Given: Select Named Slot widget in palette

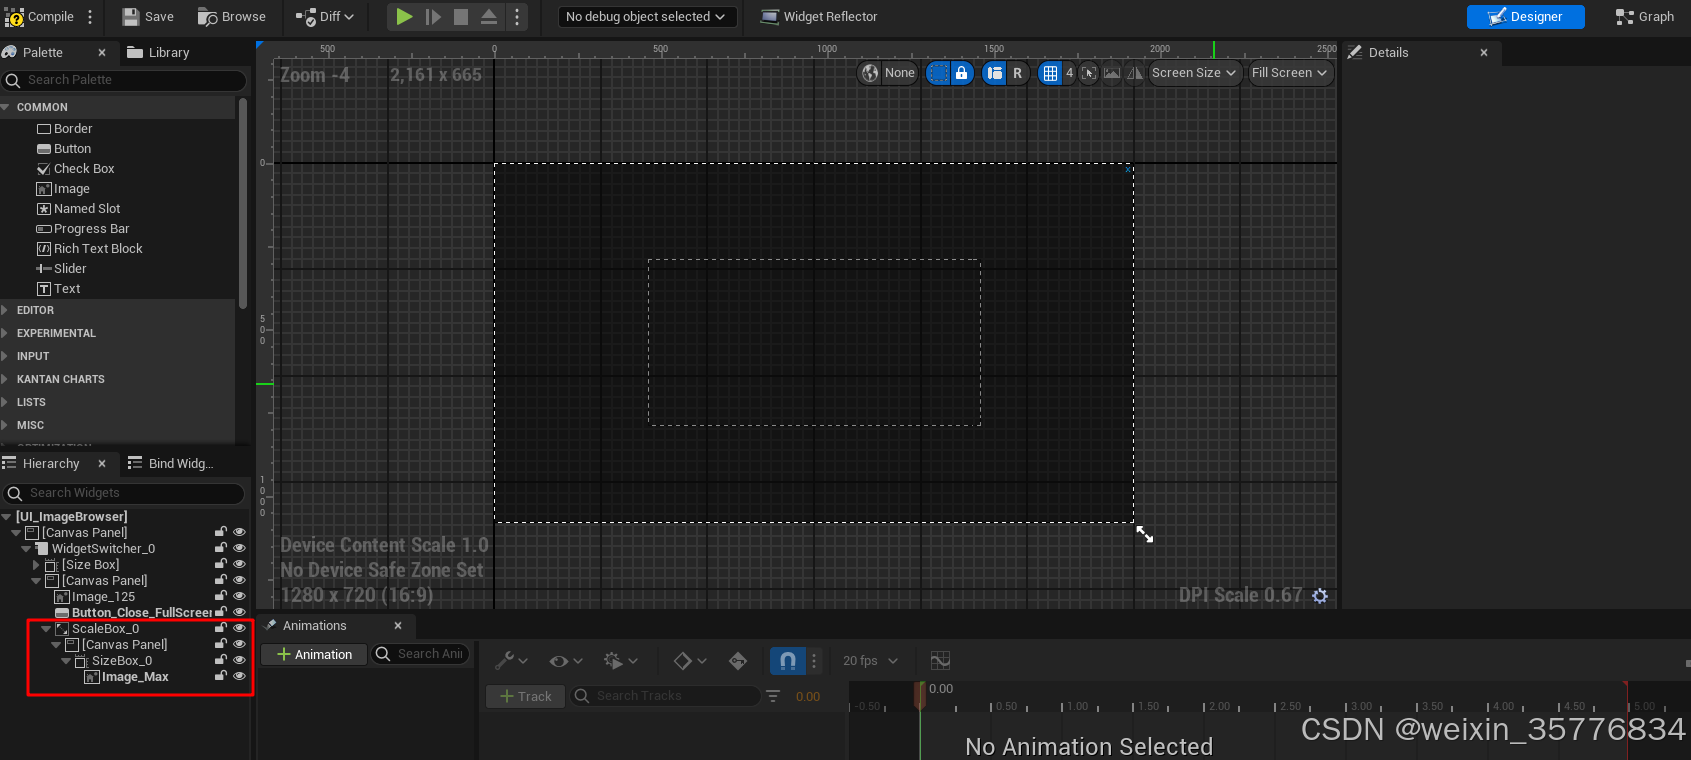Looking at the screenshot, I should click(x=79, y=209).
